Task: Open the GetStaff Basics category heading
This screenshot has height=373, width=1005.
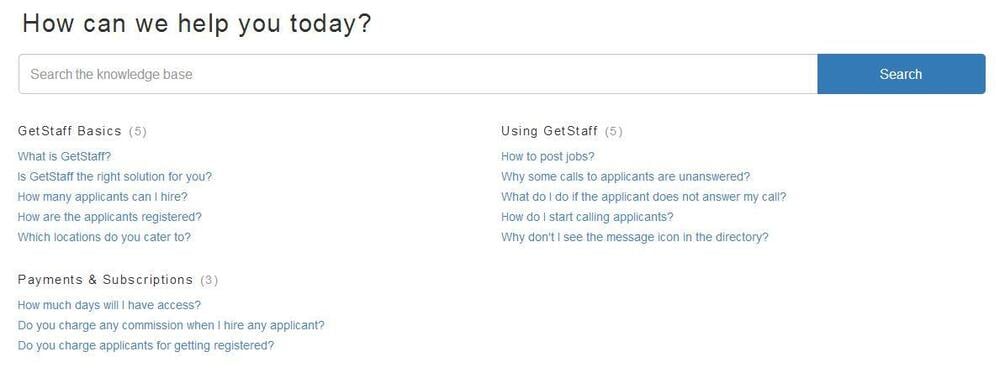Action: click(x=69, y=131)
